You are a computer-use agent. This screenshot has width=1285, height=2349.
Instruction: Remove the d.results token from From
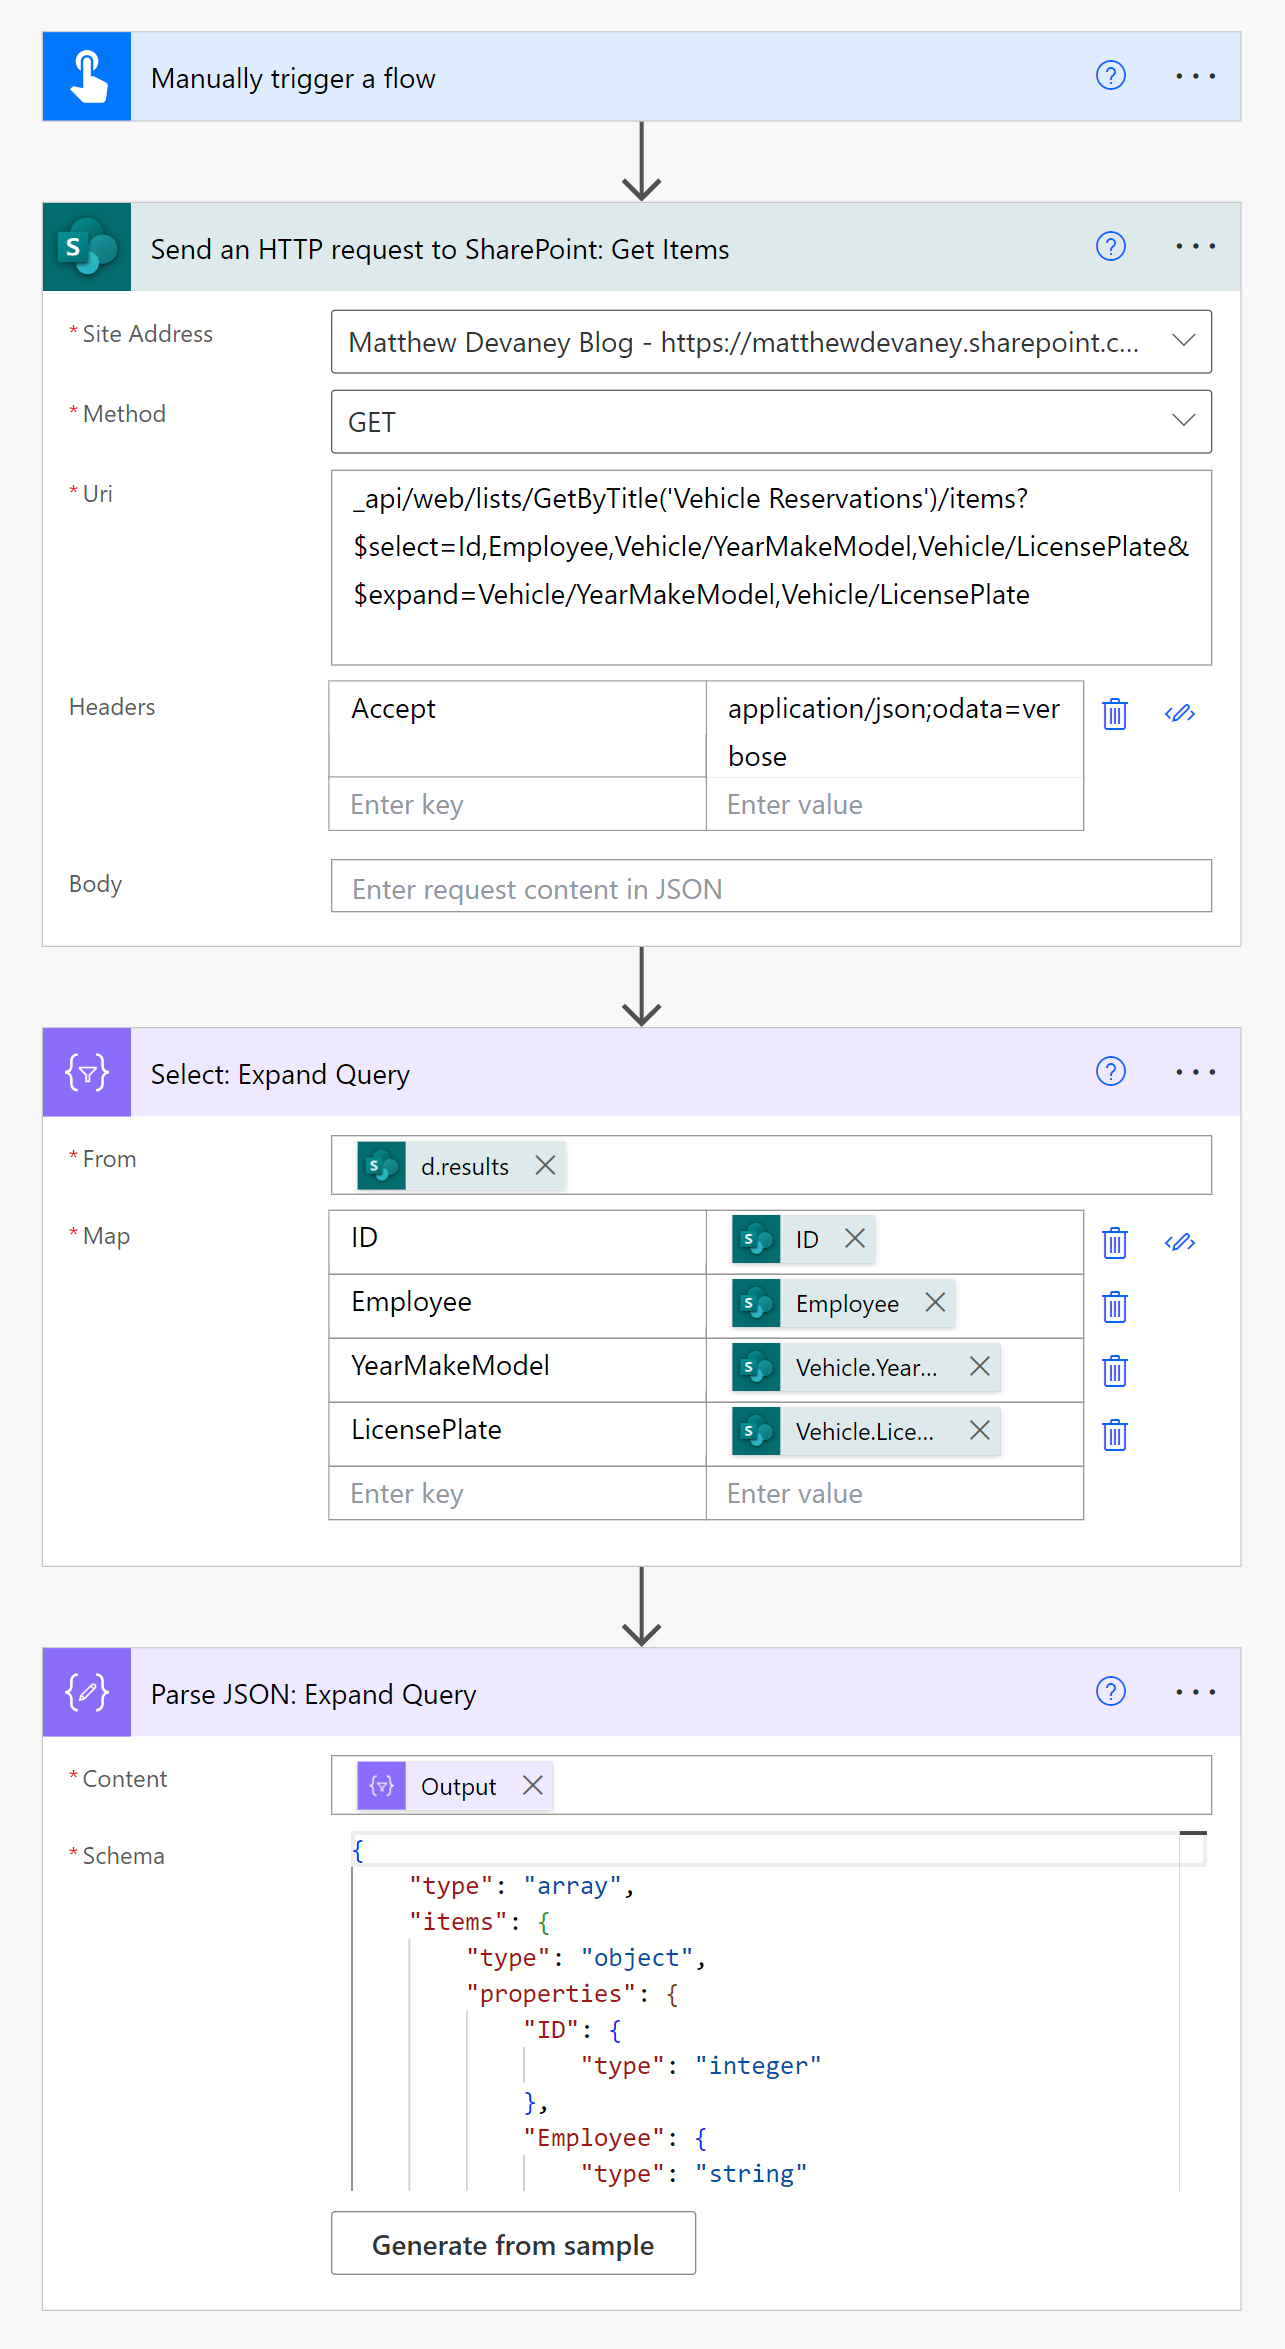tap(545, 1165)
